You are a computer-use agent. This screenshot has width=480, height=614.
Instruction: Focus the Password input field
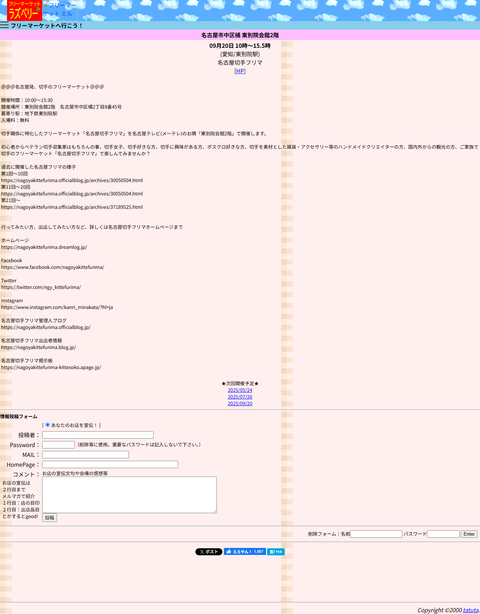point(58,444)
